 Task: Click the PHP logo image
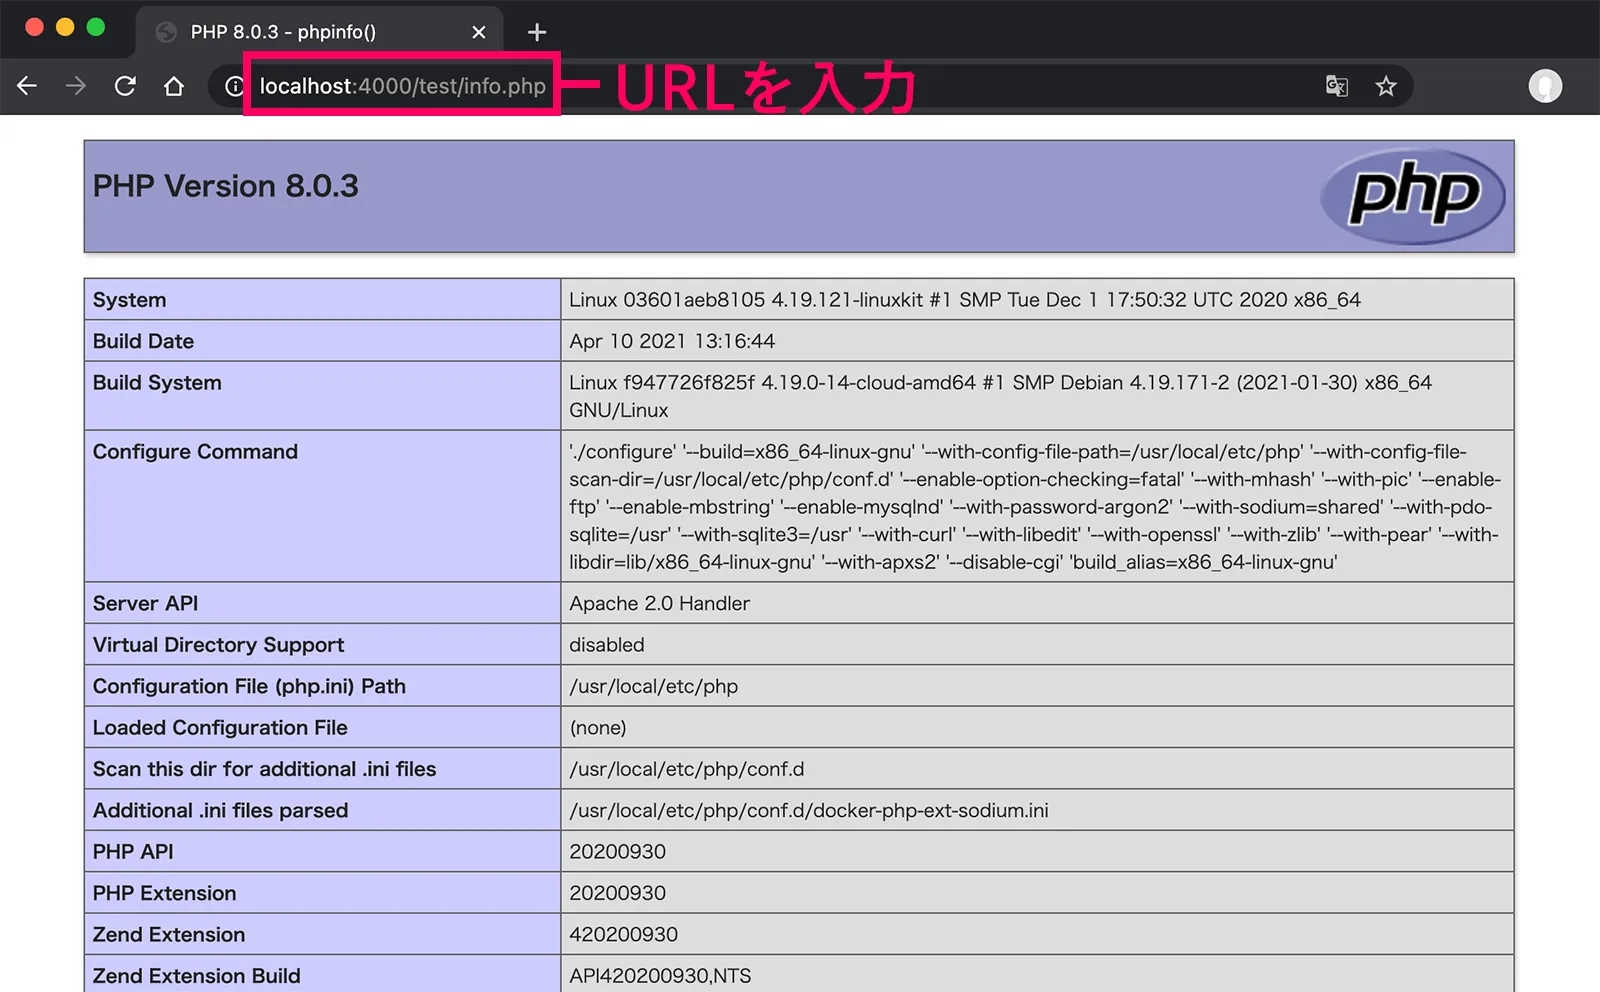[x=1413, y=196]
